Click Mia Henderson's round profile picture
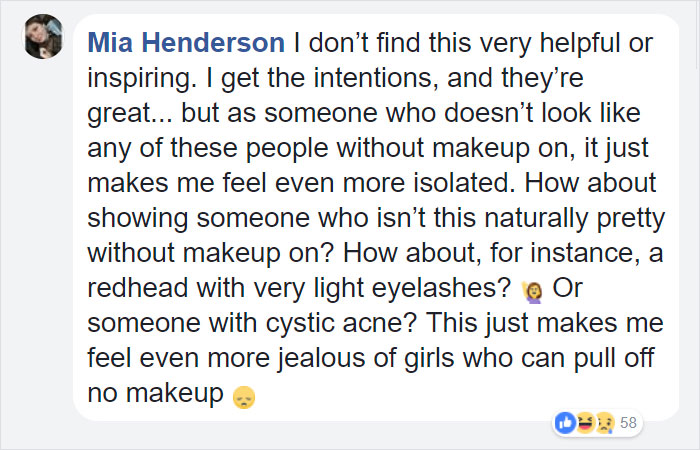This screenshot has height=450, width=700. coord(43,37)
